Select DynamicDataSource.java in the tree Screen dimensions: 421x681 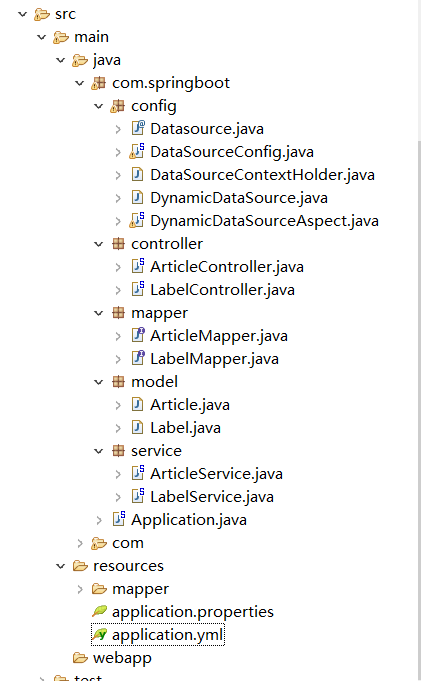coord(239,198)
